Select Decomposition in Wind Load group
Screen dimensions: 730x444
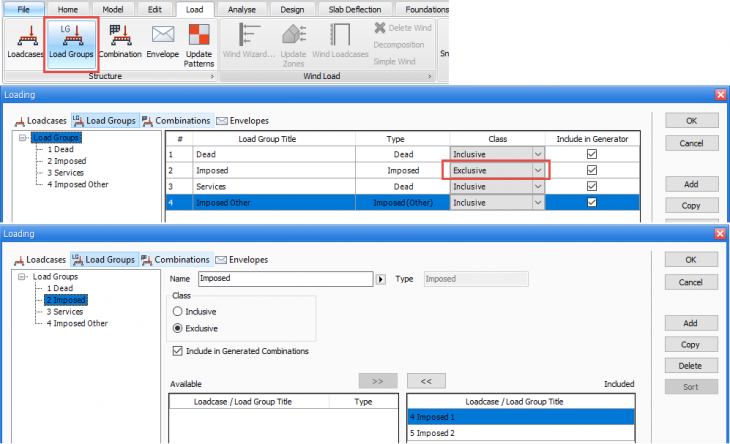pyautogui.click(x=399, y=45)
